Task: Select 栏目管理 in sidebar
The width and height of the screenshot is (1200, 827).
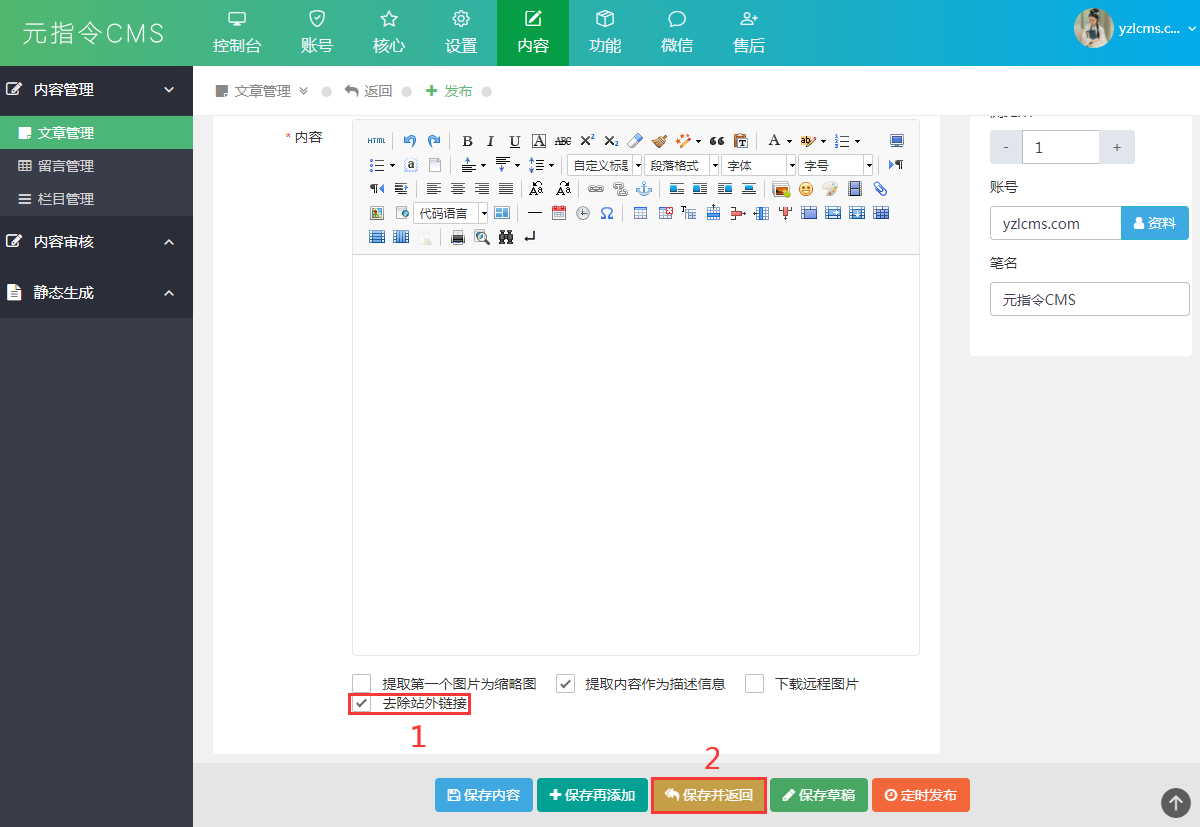Action: pyautogui.click(x=96, y=199)
